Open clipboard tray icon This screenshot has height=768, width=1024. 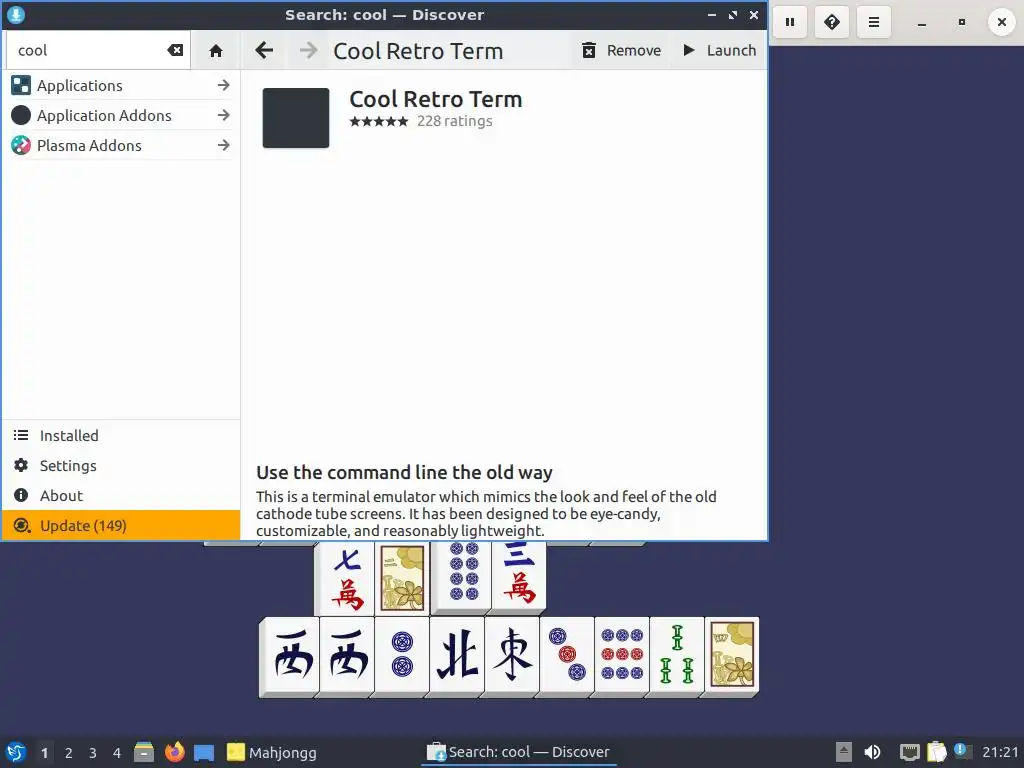[x=936, y=752]
